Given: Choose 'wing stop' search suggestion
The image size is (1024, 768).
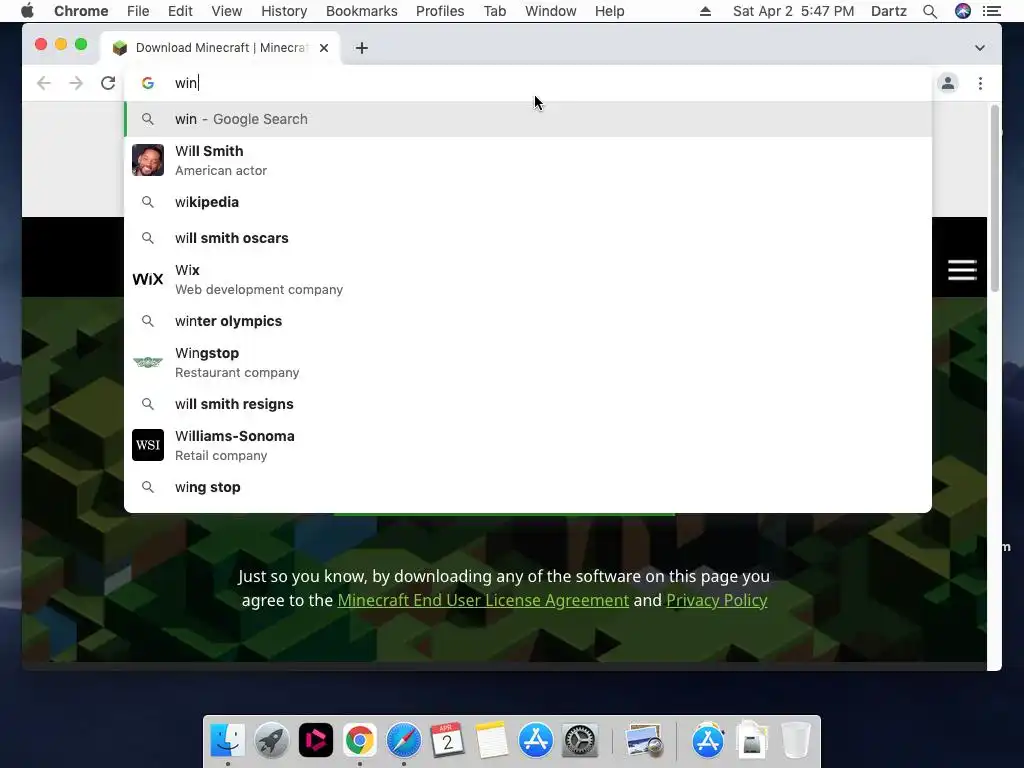Looking at the screenshot, I should pyautogui.click(x=528, y=487).
